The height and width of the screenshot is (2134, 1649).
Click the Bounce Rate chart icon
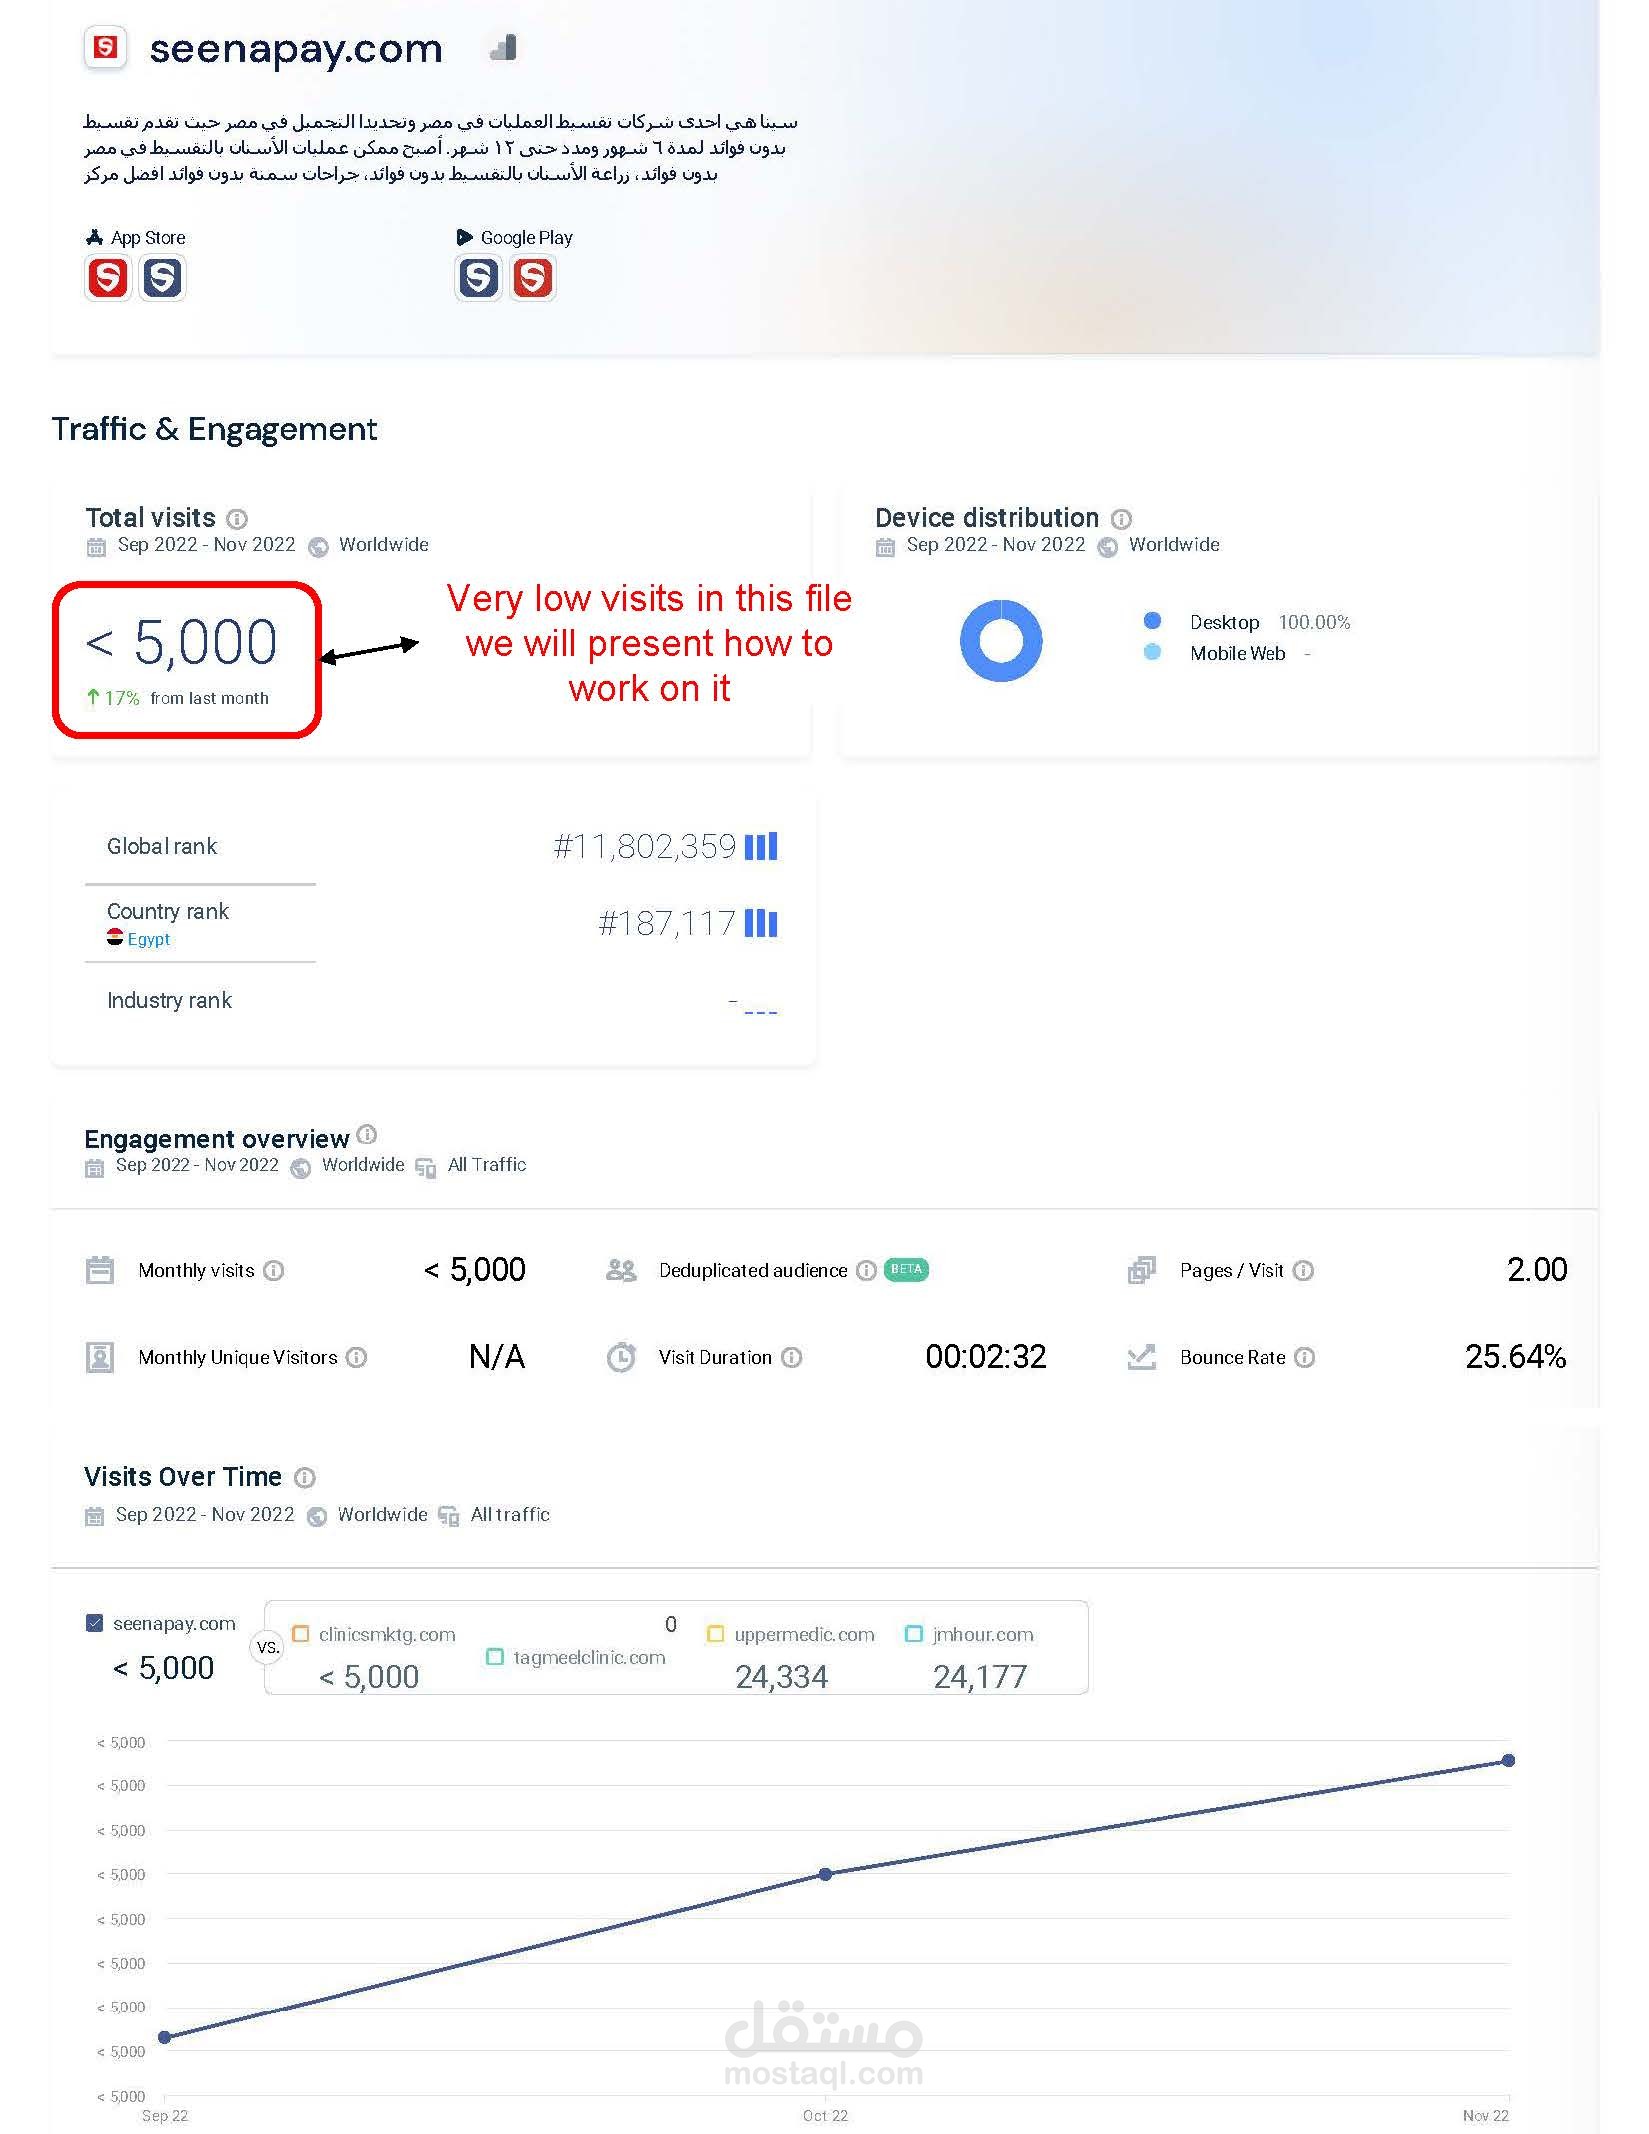pyautogui.click(x=1142, y=1357)
